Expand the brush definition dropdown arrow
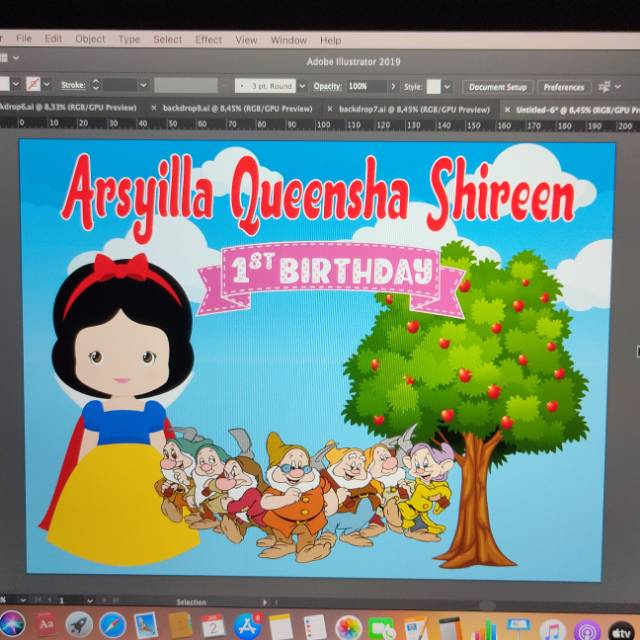 coord(302,86)
